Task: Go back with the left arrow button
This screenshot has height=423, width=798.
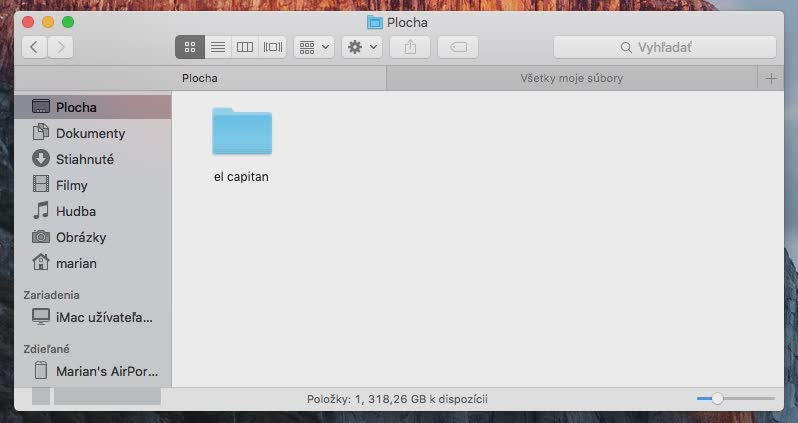Action: [35, 47]
